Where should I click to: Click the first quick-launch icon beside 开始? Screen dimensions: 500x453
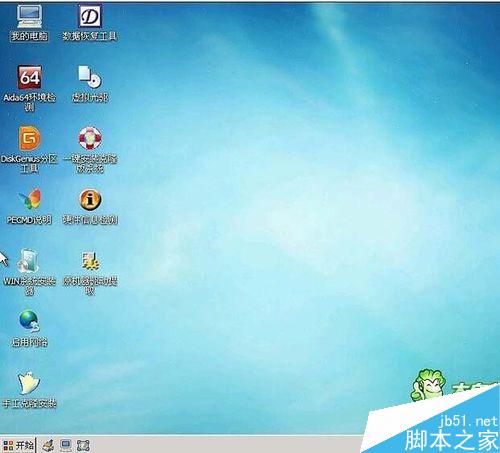point(48,445)
